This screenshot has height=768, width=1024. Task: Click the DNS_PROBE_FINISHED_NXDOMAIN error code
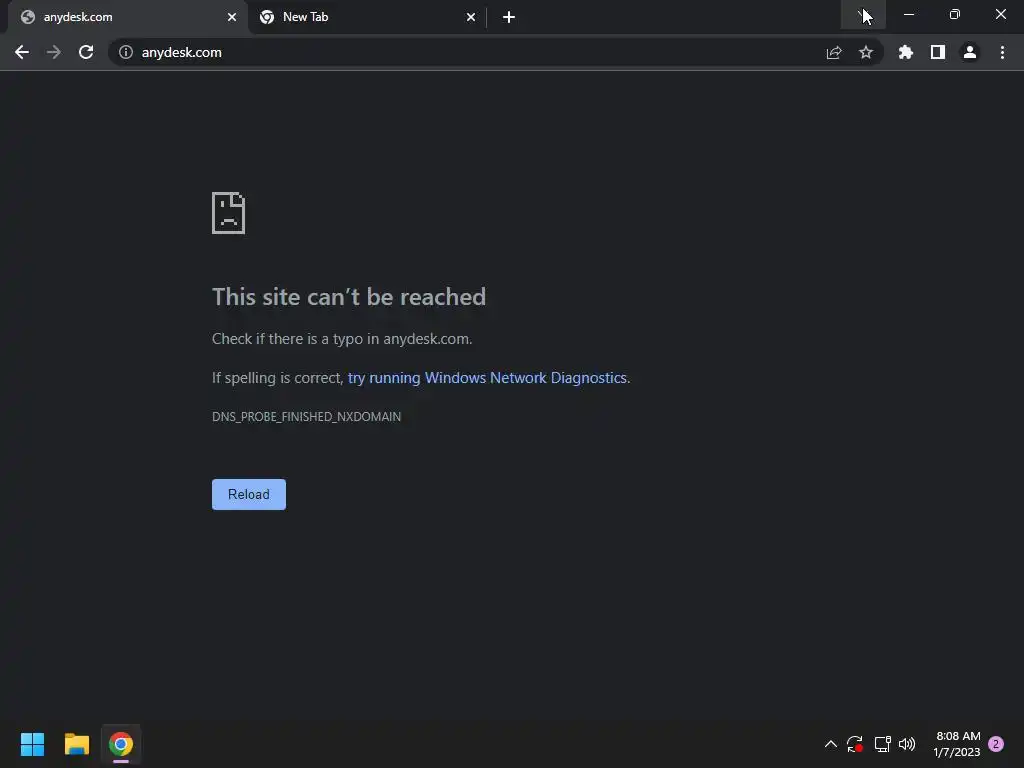[x=306, y=417]
